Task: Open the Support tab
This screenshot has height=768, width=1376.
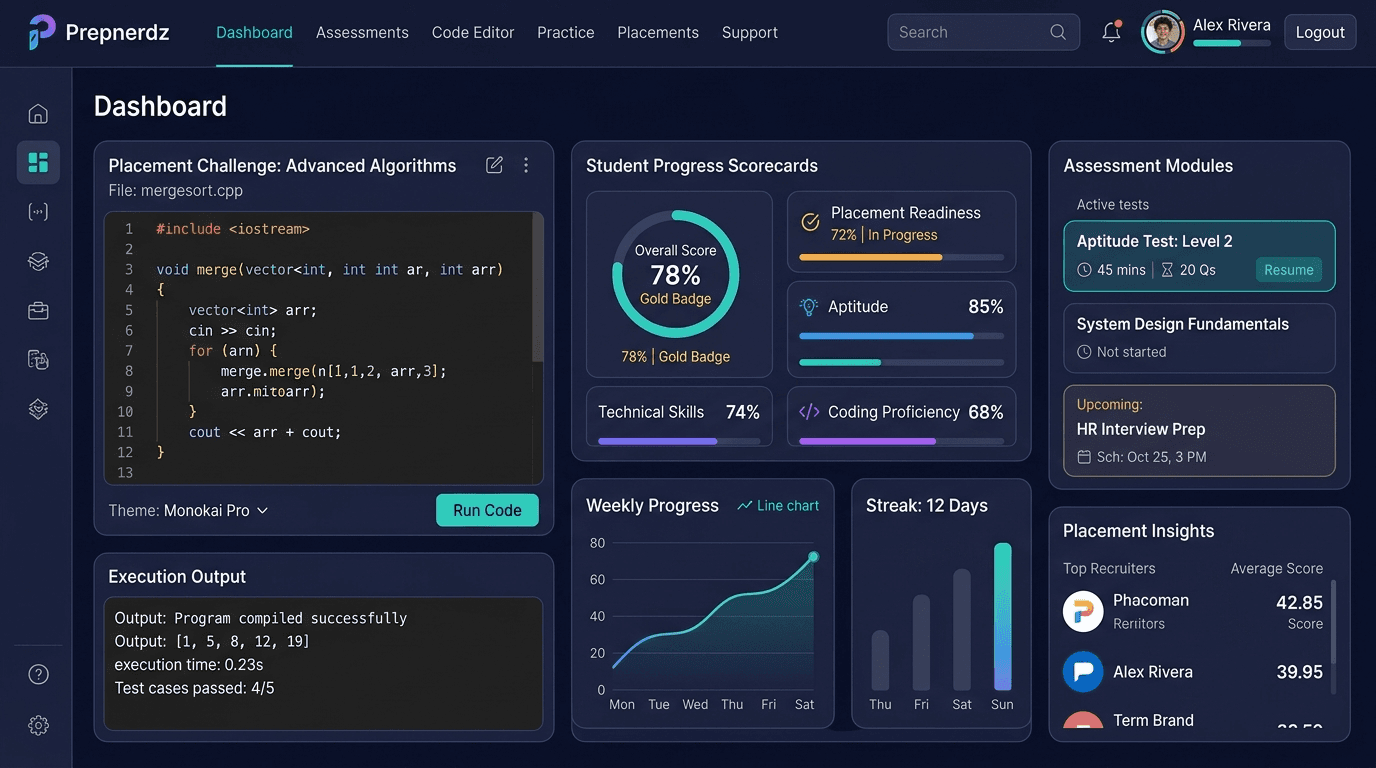Action: [x=750, y=32]
